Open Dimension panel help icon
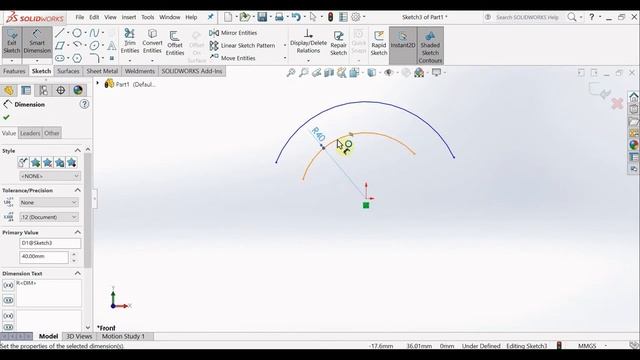Viewport: 640px width, 360px height. (84, 104)
